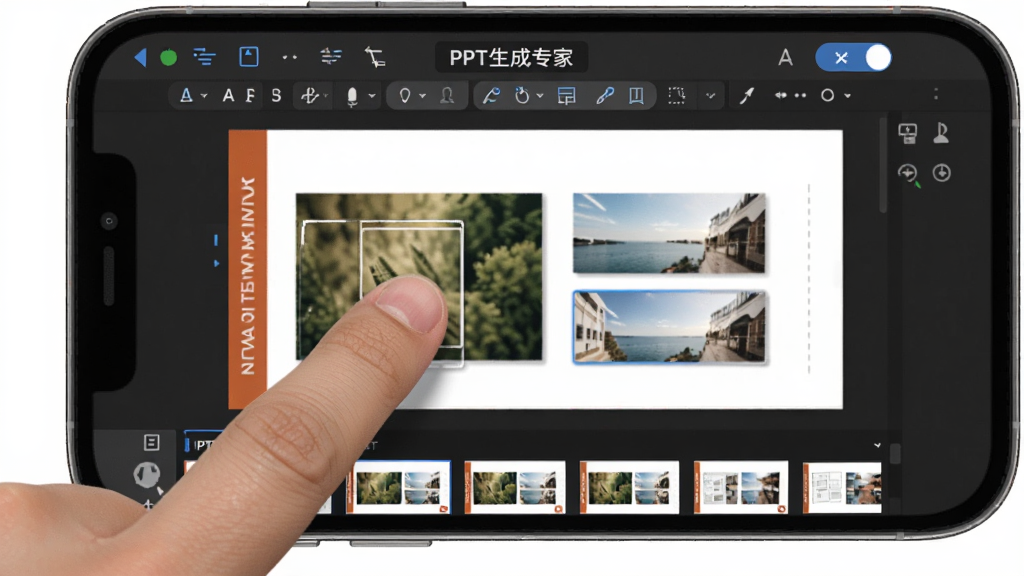Select the highlighted blue-bordered slide thumbnail

[398, 487]
